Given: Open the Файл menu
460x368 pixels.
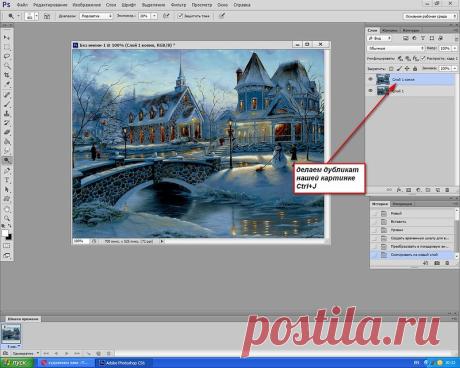Looking at the screenshot, I should 22,5.
